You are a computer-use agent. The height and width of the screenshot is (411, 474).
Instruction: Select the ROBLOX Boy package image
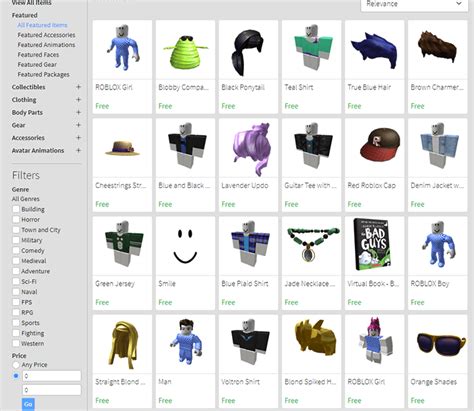(437, 246)
